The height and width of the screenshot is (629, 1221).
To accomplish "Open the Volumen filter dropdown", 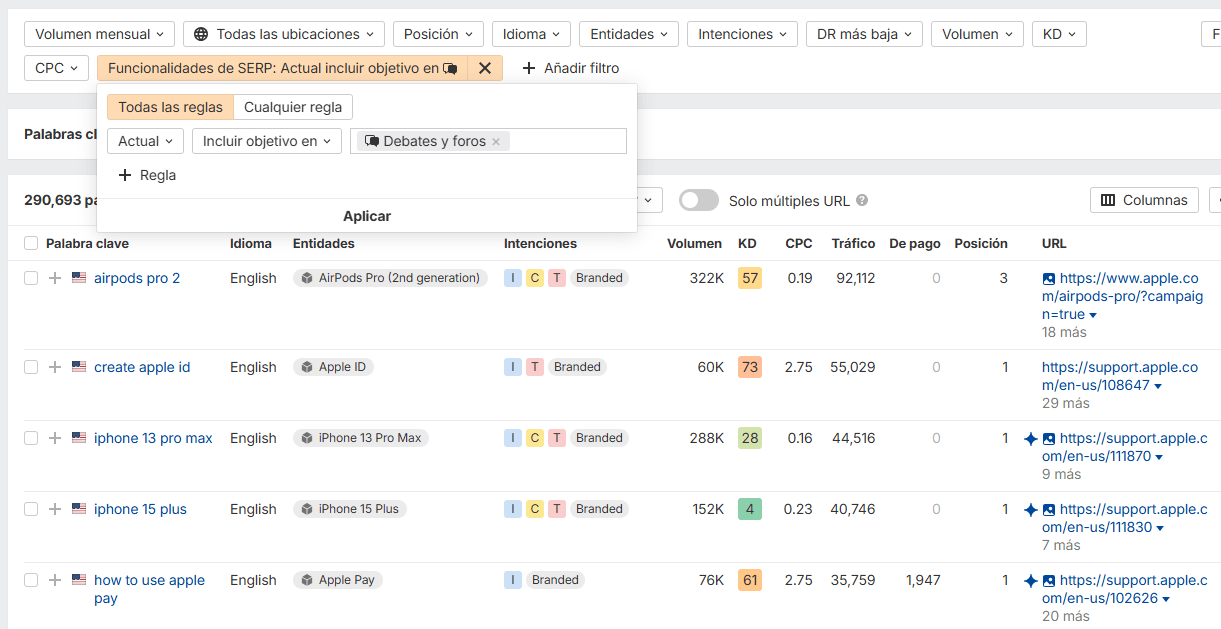I will coord(977,34).
